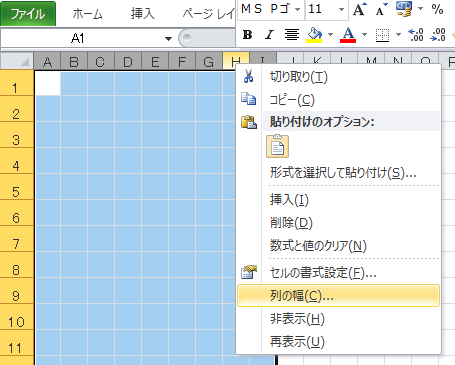The height and width of the screenshot is (365, 455).
Task: Select row 9 header
Action: [x=17, y=291]
